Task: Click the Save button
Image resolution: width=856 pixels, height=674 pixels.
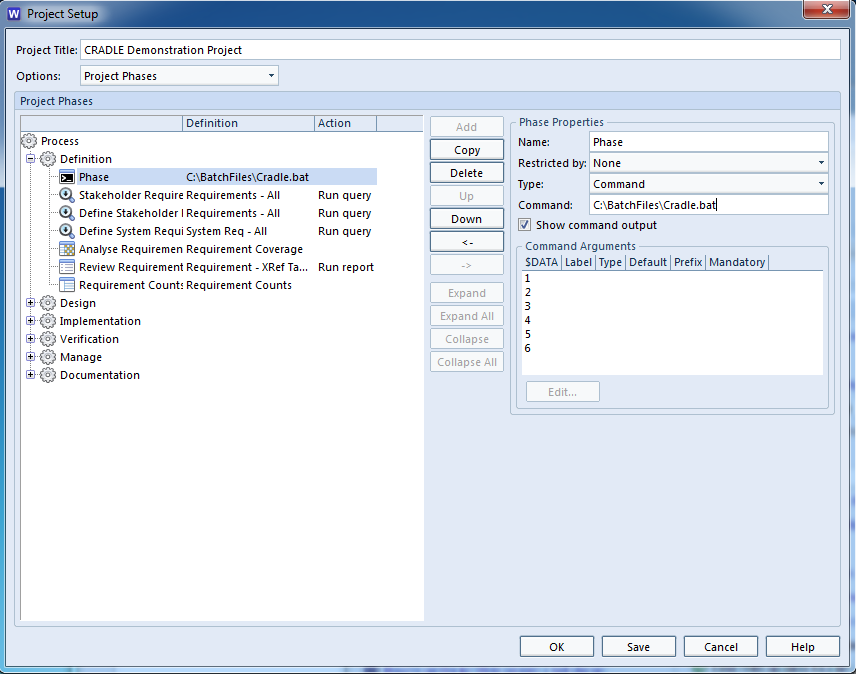Action: pos(639,647)
